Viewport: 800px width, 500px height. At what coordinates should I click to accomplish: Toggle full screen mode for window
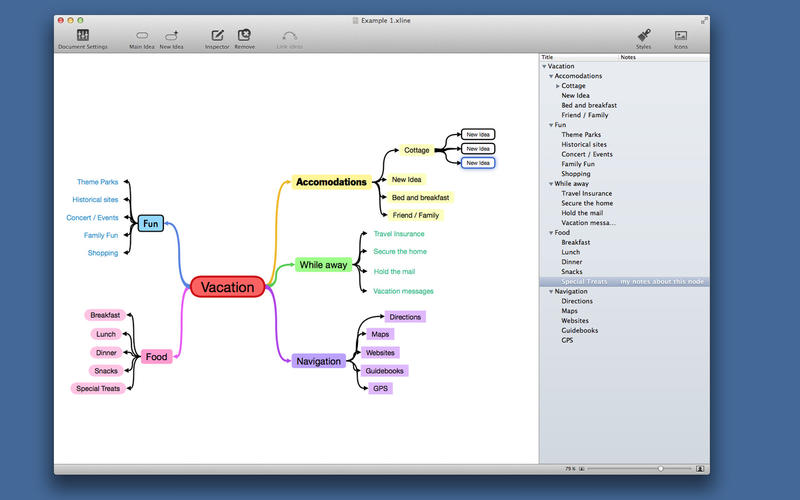pos(704,19)
